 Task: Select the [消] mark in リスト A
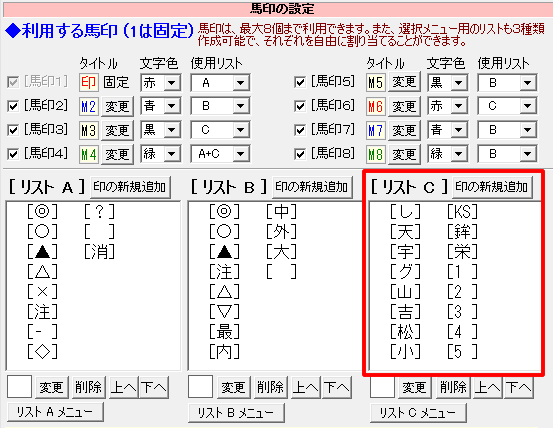pos(100,252)
